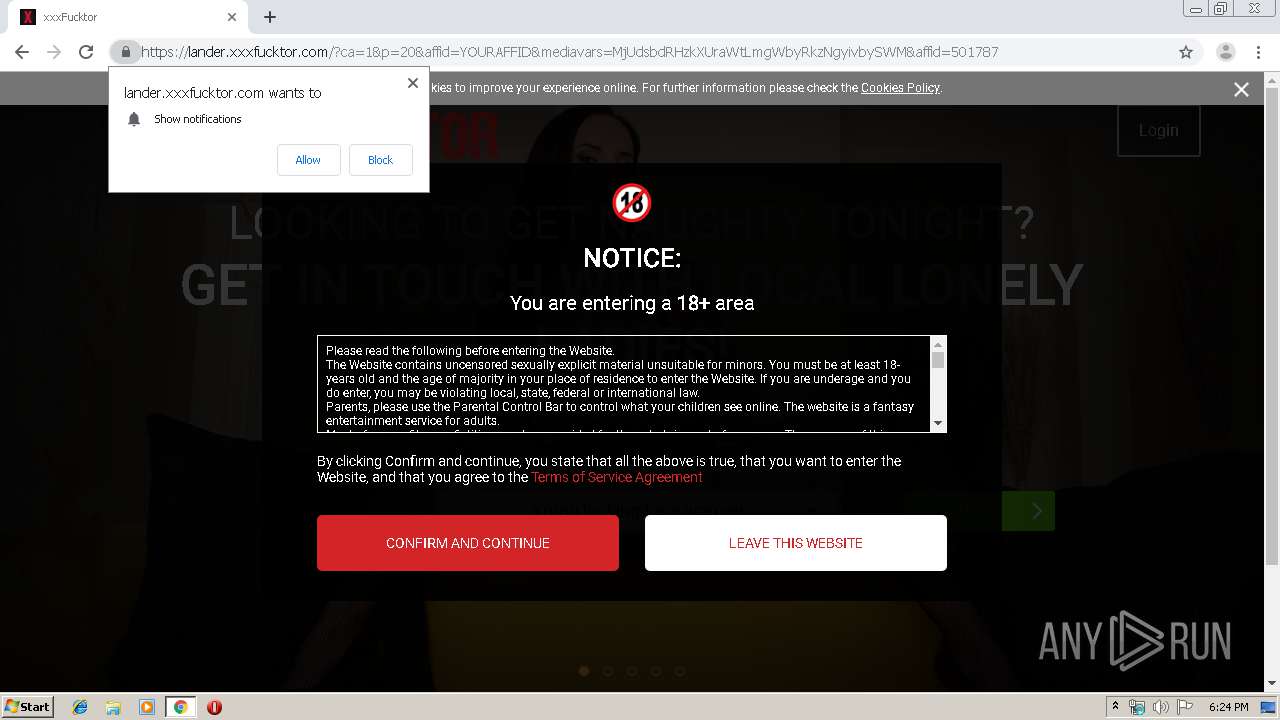Image resolution: width=1280 pixels, height=720 pixels.
Task: Select the second carousel dot
Action: pos(608,671)
